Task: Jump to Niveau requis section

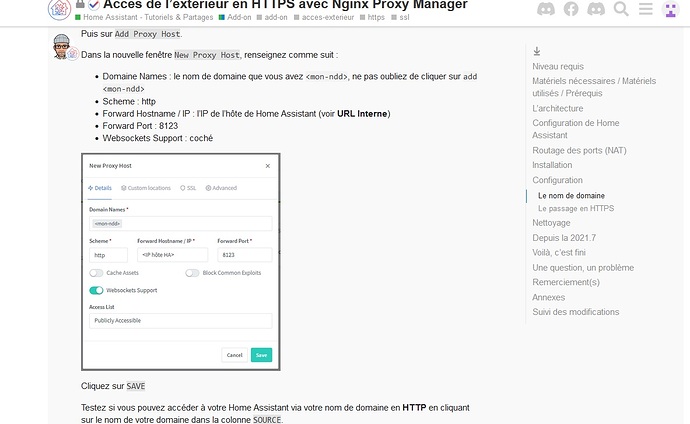Action: pos(558,66)
